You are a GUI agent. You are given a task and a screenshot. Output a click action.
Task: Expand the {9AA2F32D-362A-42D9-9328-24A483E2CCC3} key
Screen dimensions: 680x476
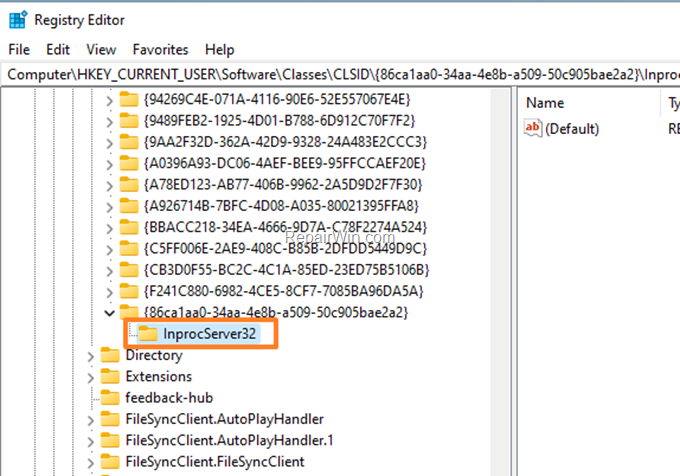click(x=109, y=143)
